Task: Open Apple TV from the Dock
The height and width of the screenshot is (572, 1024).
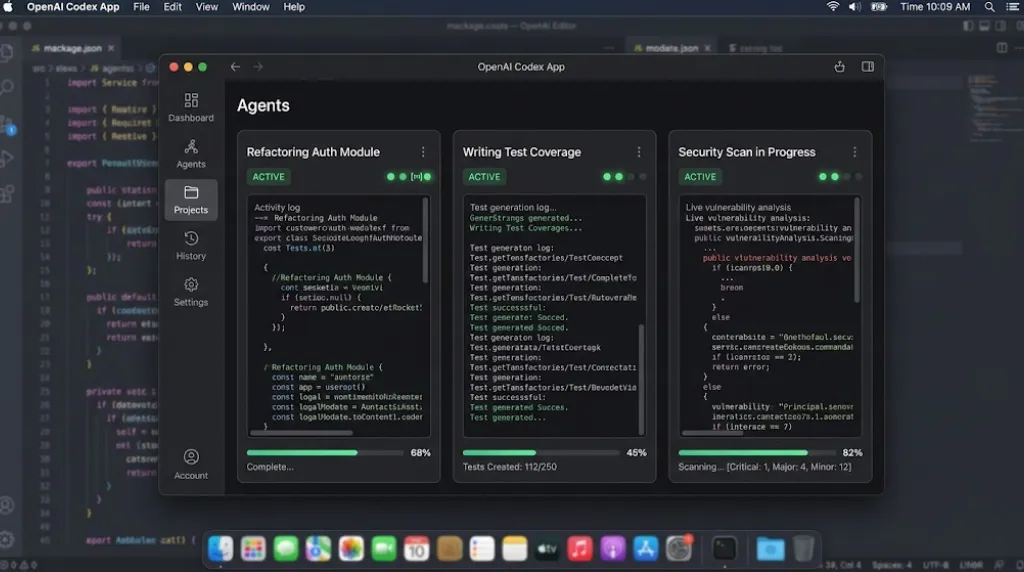Action: coord(547,548)
